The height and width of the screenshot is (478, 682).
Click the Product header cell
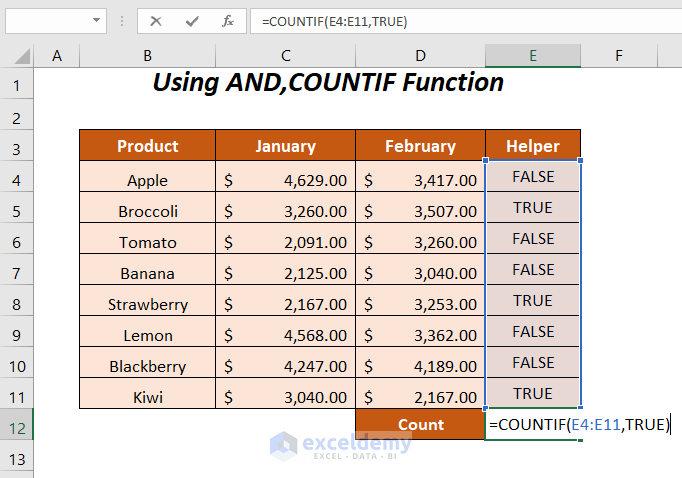pyautogui.click(x=147, y=146)
